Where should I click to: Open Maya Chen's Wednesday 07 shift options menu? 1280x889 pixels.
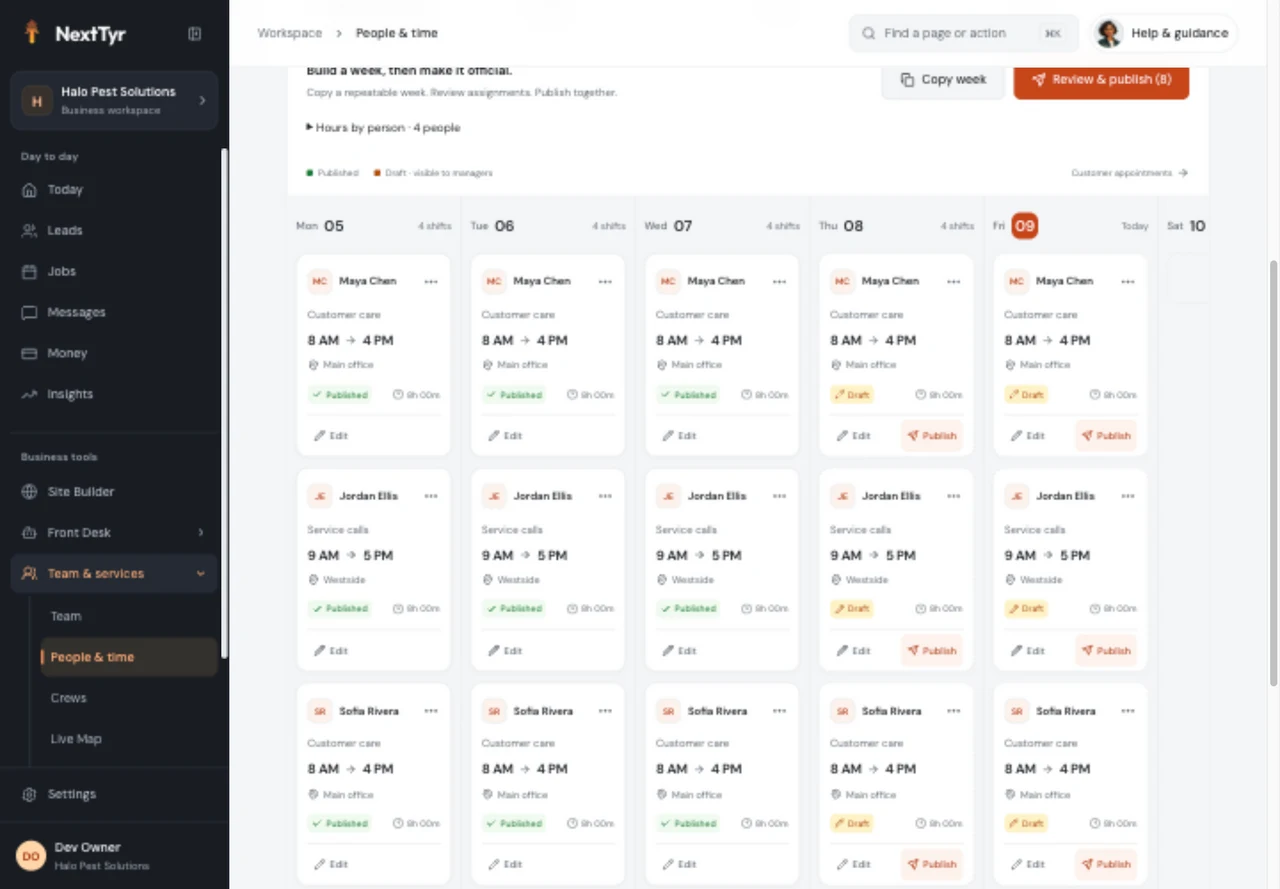tap(779, 282)
